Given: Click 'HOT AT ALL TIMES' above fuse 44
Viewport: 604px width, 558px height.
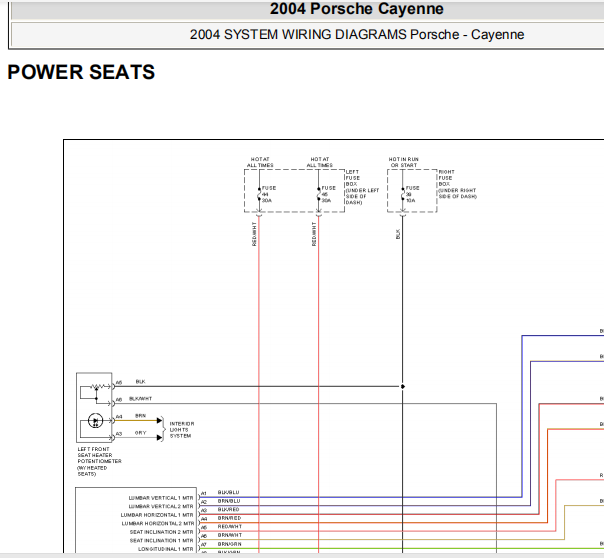Looking at the screenshot, I should [260, 162].
